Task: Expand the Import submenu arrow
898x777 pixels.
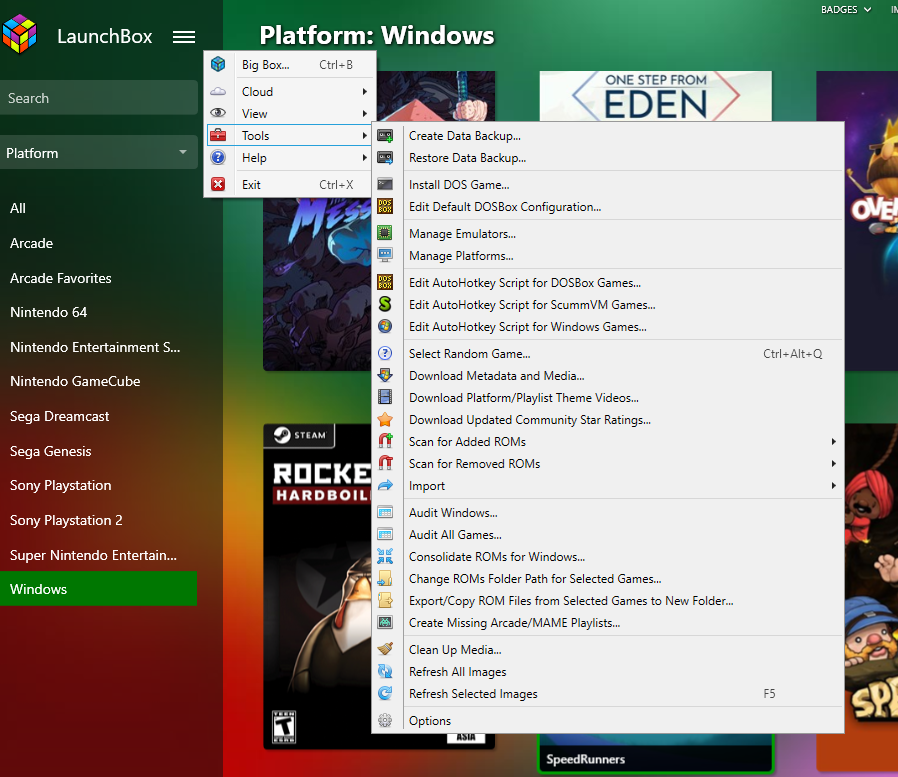Action: (x=833, y=486)
